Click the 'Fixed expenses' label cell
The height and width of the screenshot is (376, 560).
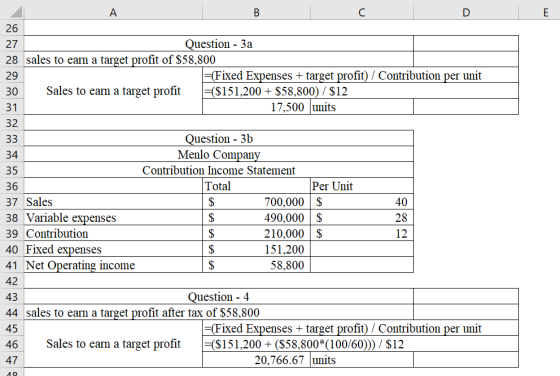click(113, 249)
